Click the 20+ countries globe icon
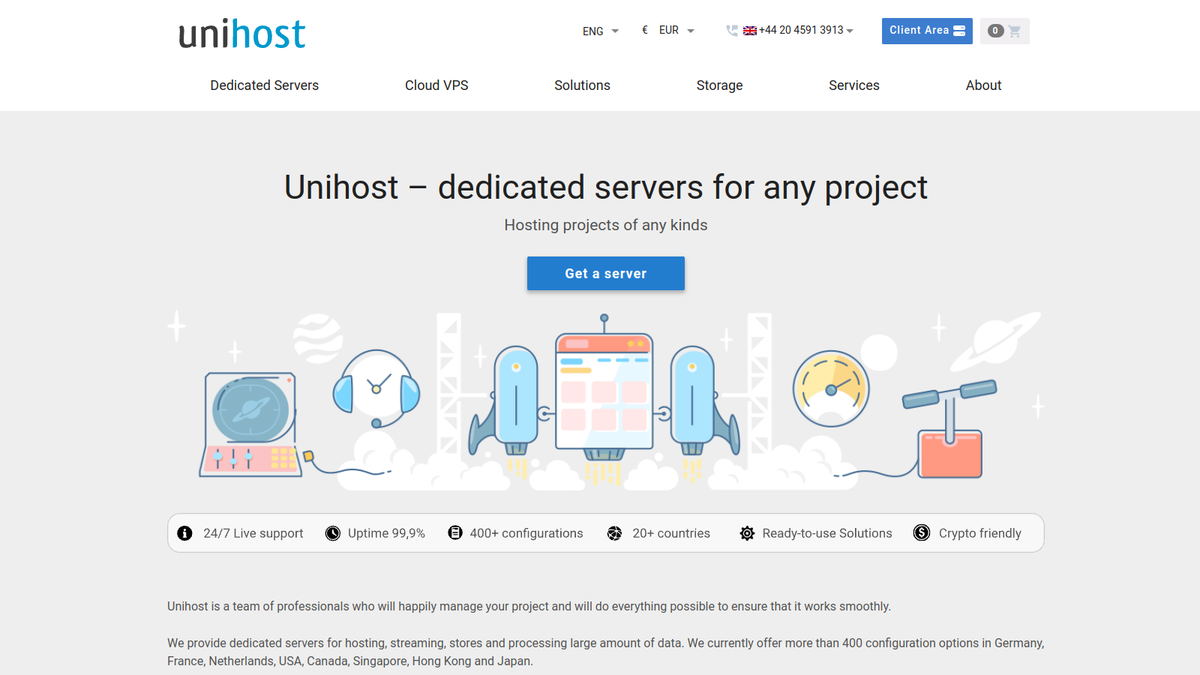 point(614,533)
